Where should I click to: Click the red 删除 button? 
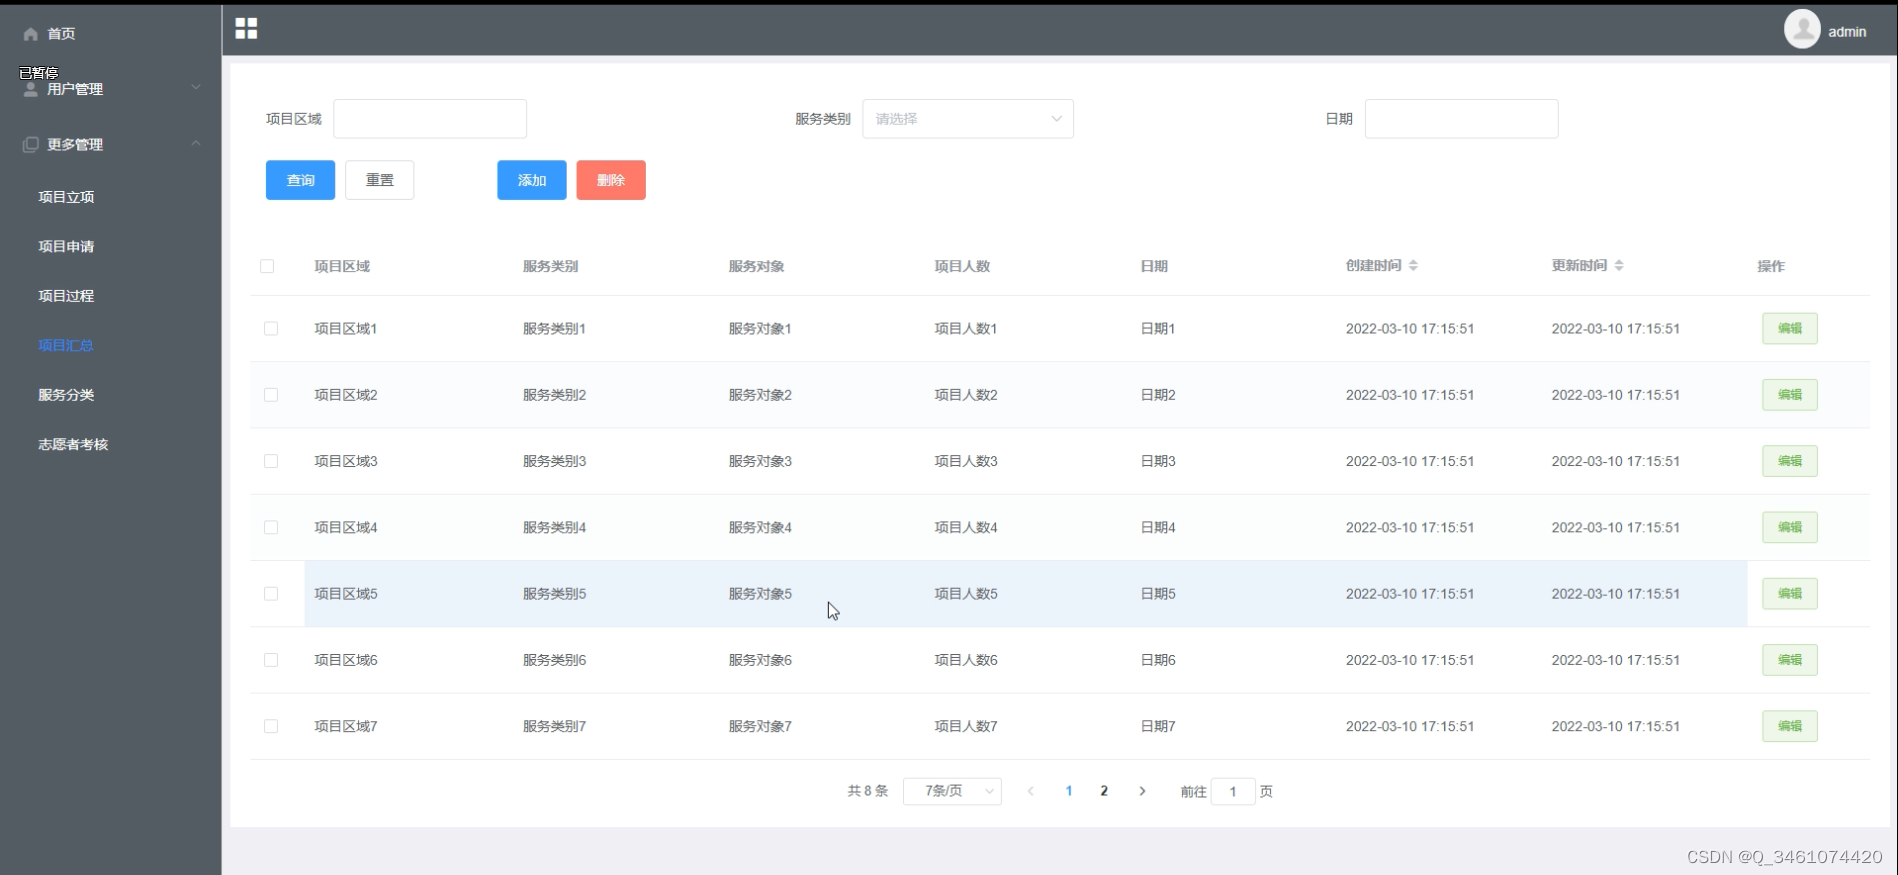[x=611, y=180]
